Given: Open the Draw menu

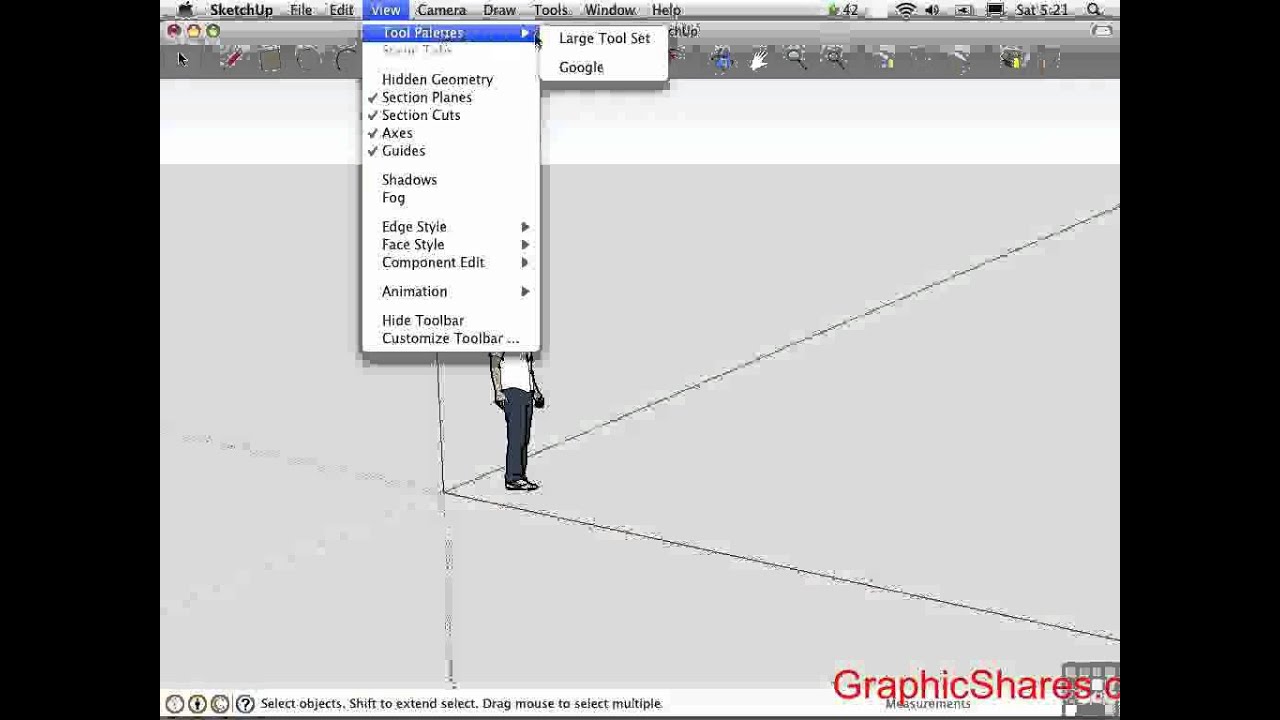Looking at the screenshot, I should pos(499,10).
